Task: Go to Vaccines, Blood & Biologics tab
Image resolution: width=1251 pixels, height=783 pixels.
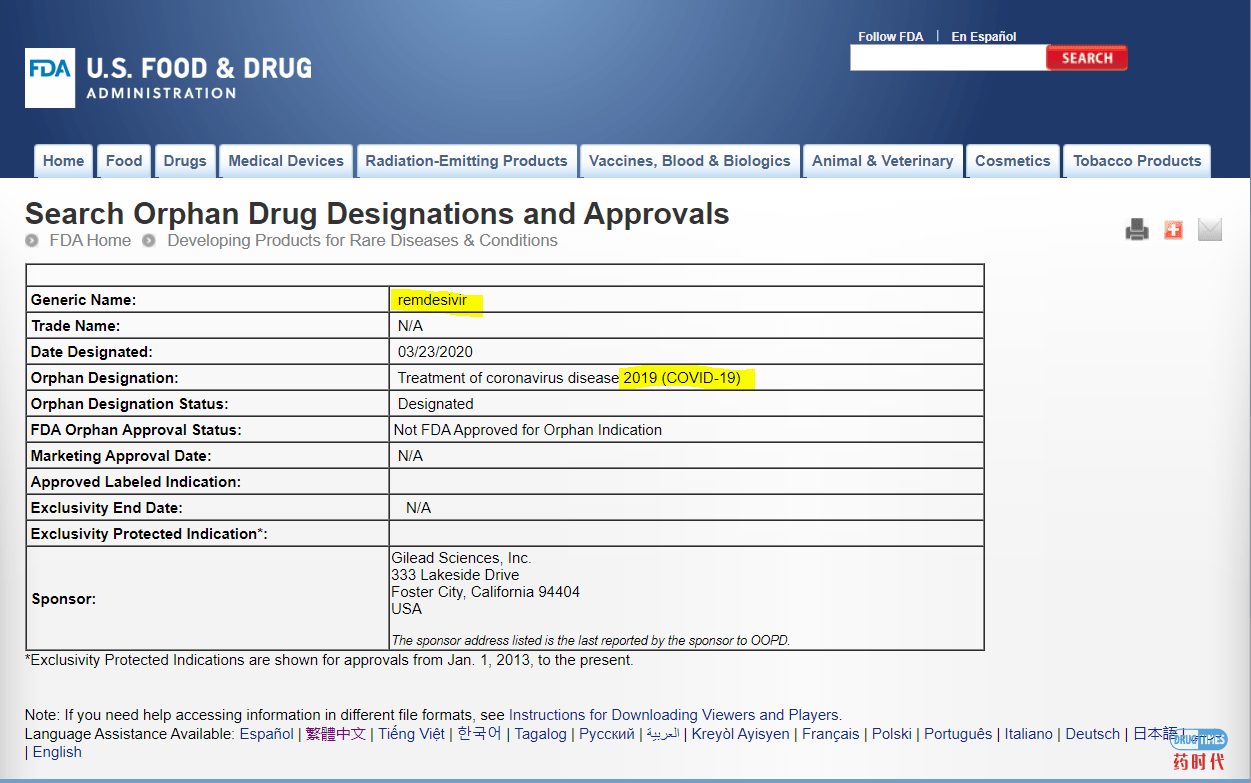Action: tap(689, 161)
